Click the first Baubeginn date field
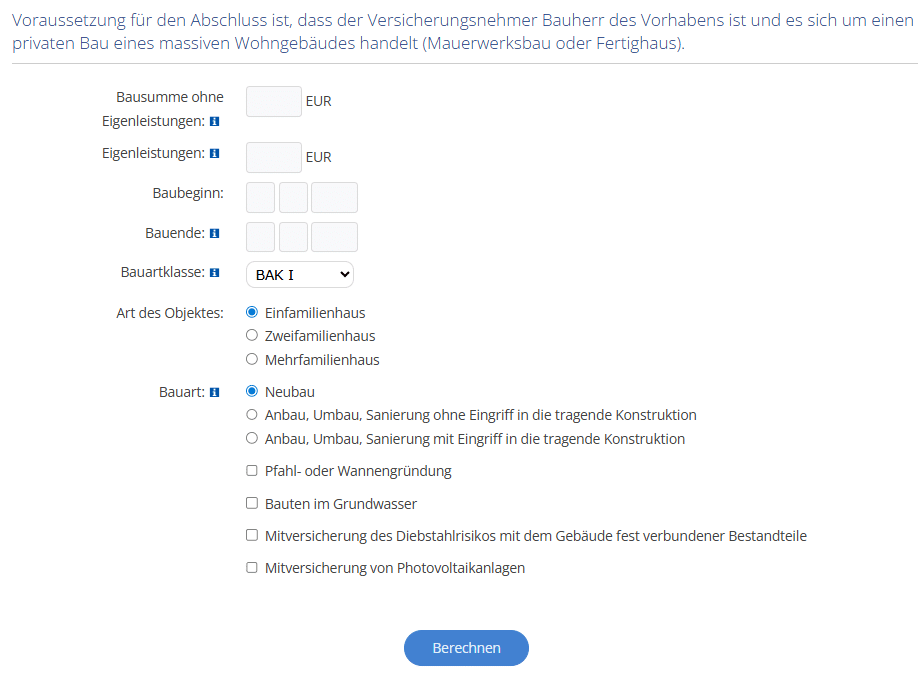 point(260,198)
